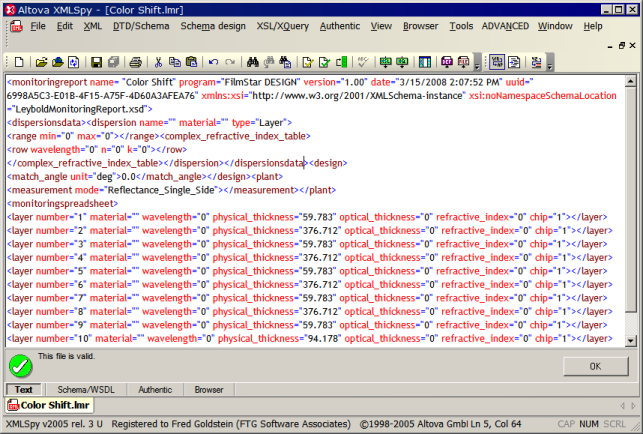Screen dimensions: 643x434
Task: Click the Copy icon in toolbar
Action: coord(175,62)
